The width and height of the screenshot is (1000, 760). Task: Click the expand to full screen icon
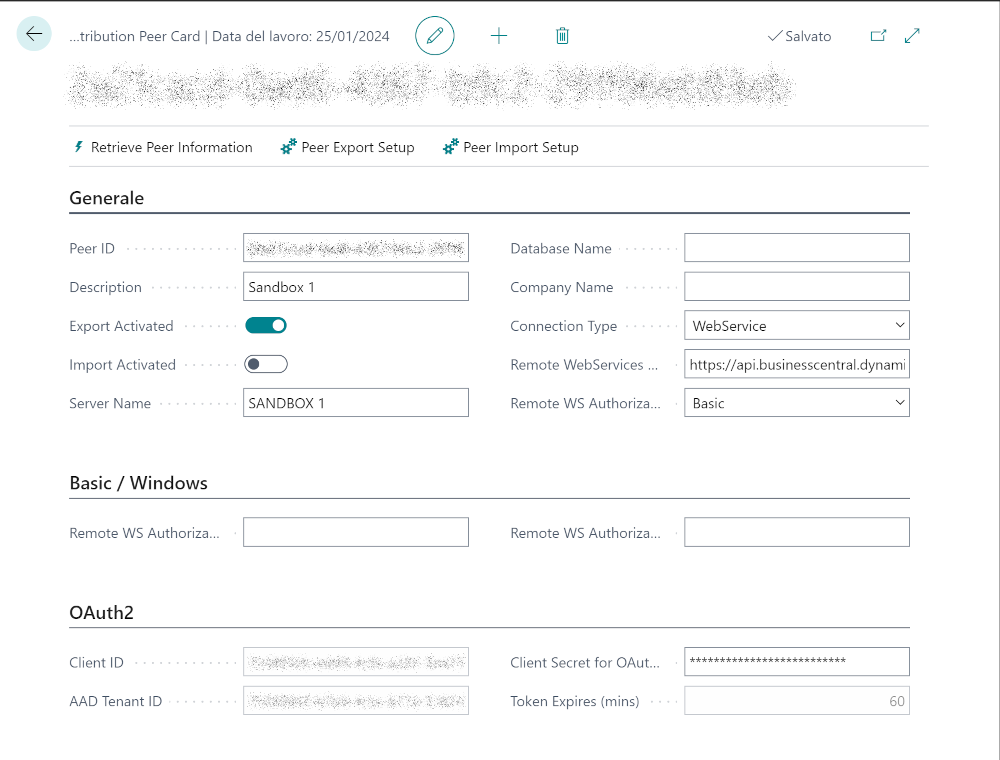[912, 36]
